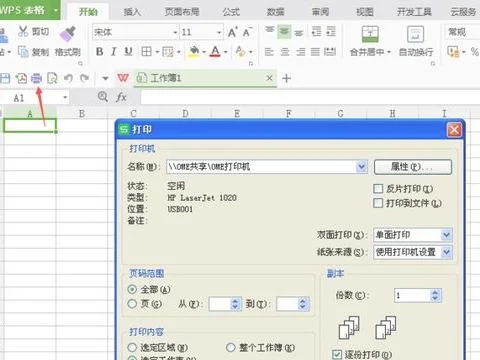The width and height of the screenshot is (480, 360).
Task: Click the Merge and Center icon
Action: [370, 34]
